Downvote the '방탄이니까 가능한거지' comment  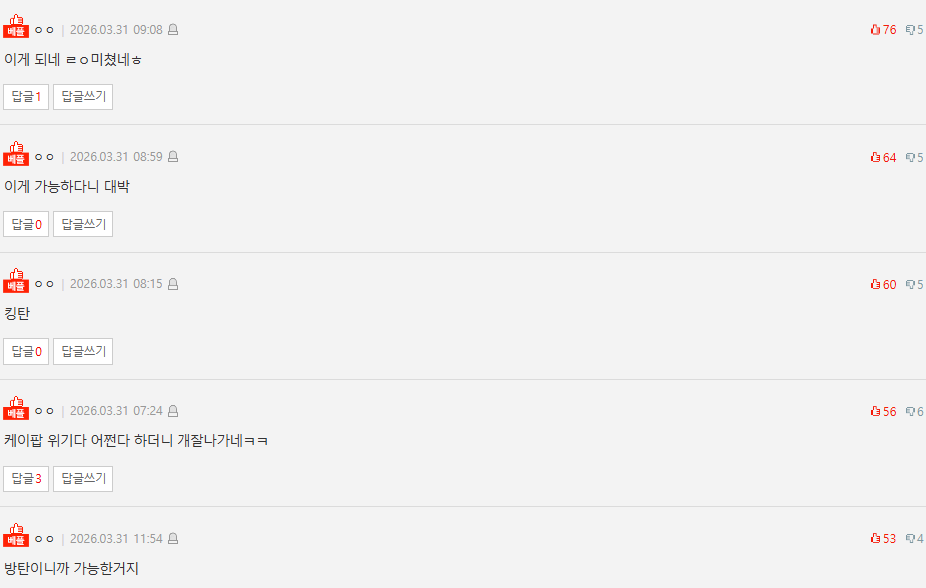915,538
